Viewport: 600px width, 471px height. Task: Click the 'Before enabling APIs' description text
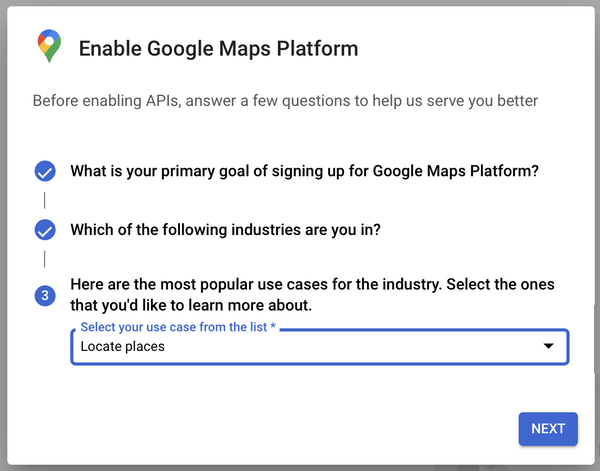click(285, 101)
